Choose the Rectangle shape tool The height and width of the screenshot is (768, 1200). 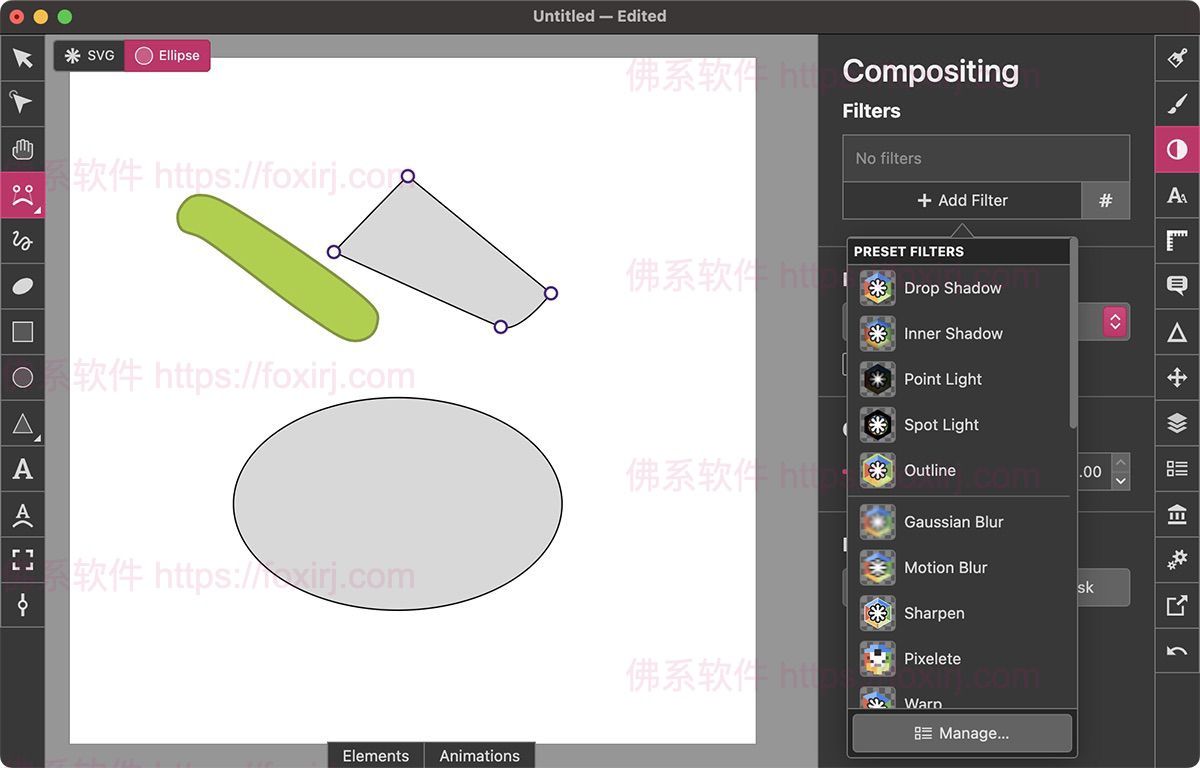[x=23, y=331]
